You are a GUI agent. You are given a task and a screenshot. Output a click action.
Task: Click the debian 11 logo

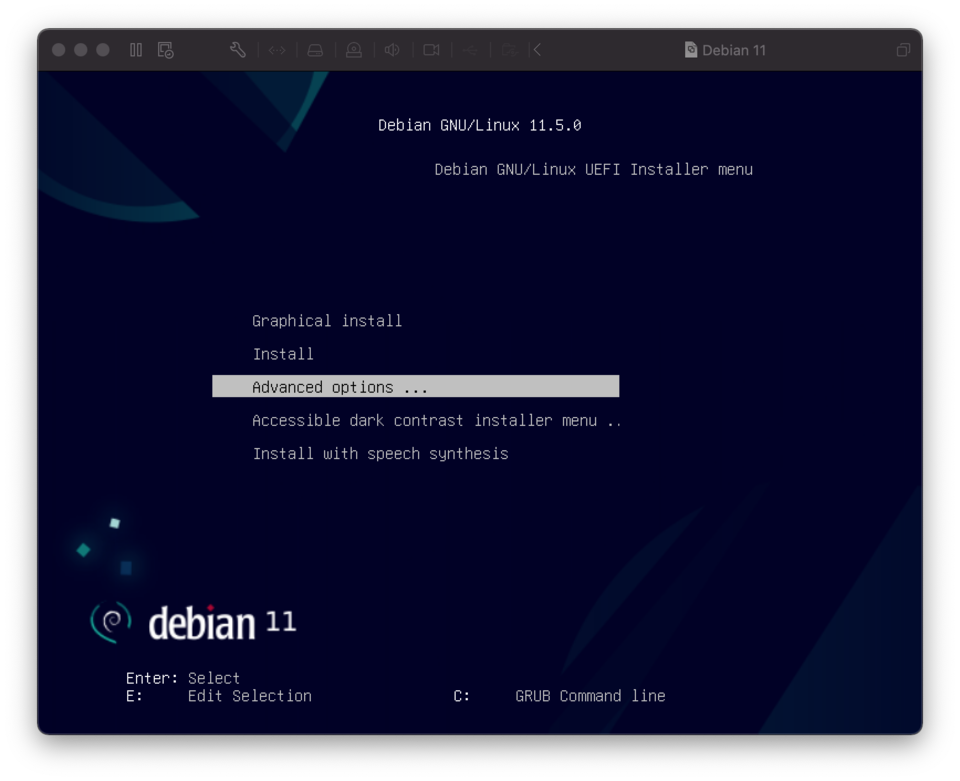click(x=188, y=622)
